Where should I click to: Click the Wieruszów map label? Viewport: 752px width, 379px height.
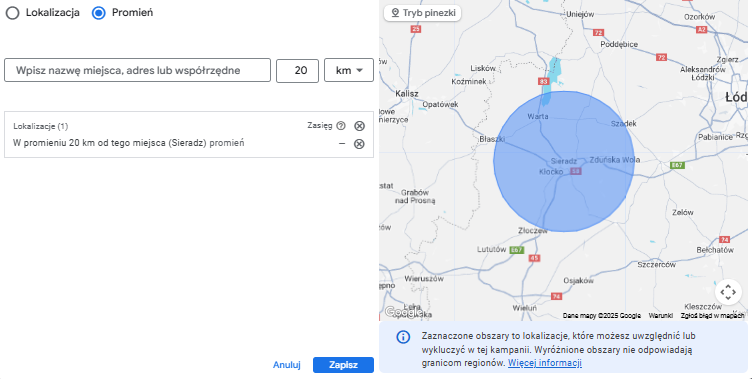[x=424, y=278]
